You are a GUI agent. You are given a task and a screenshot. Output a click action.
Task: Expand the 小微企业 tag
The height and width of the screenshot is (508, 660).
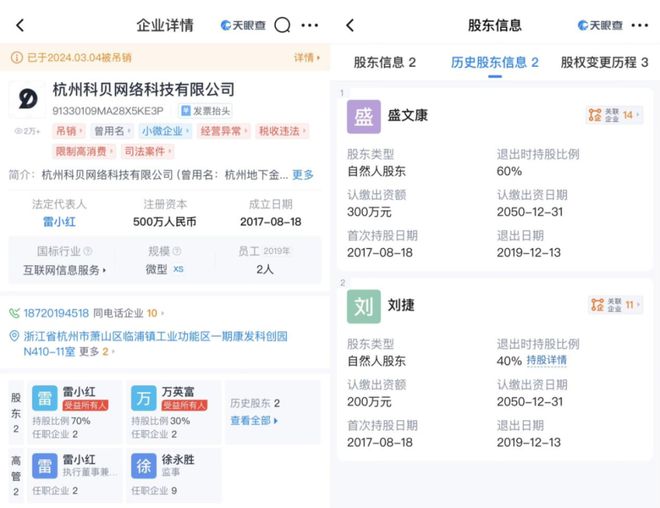pyautogui.click(x=165, y=131)
